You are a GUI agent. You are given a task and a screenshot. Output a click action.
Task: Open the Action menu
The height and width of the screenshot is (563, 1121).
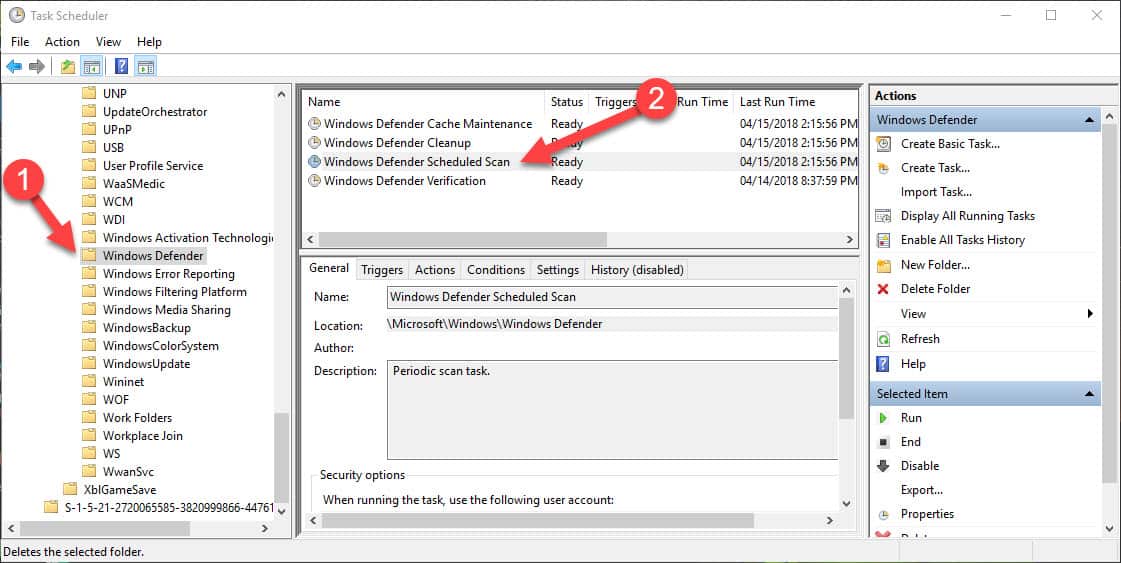pyautogui.click(x=62, y=41)
